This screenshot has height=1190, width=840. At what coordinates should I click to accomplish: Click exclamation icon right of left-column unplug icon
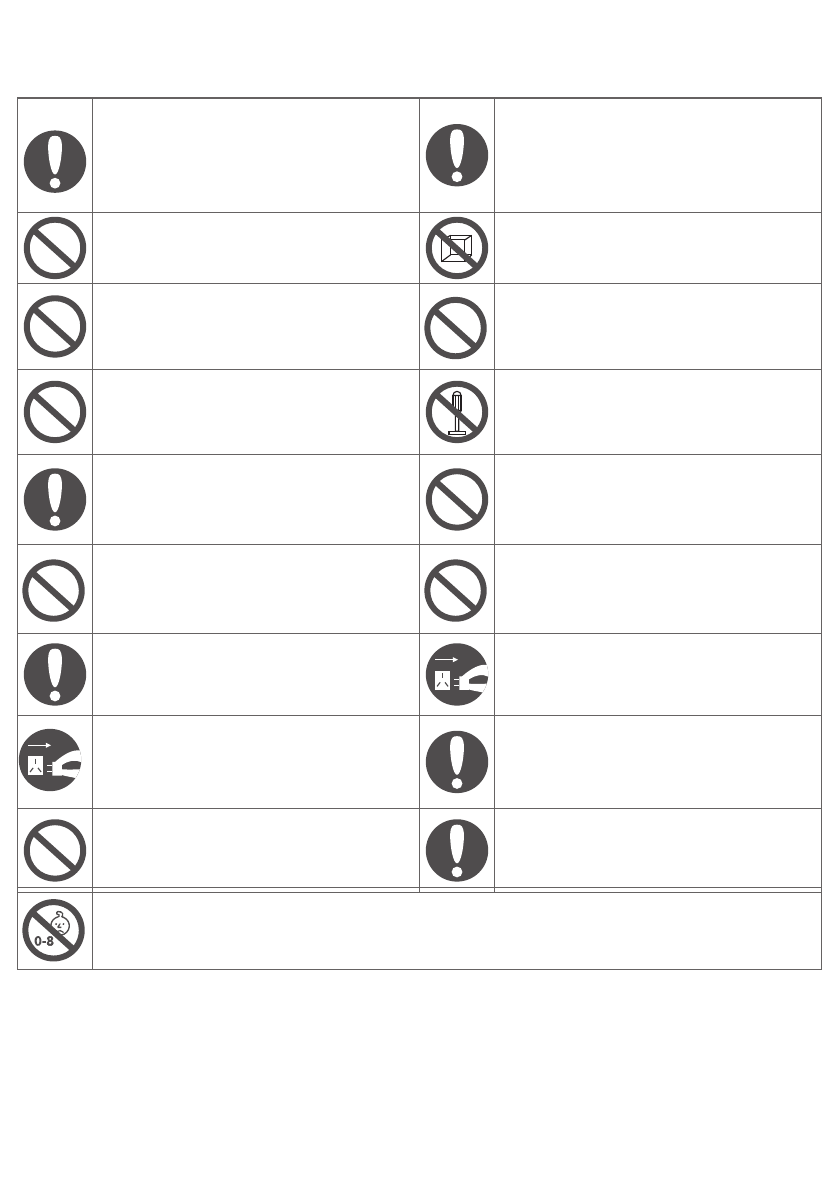tap(457, 762)
